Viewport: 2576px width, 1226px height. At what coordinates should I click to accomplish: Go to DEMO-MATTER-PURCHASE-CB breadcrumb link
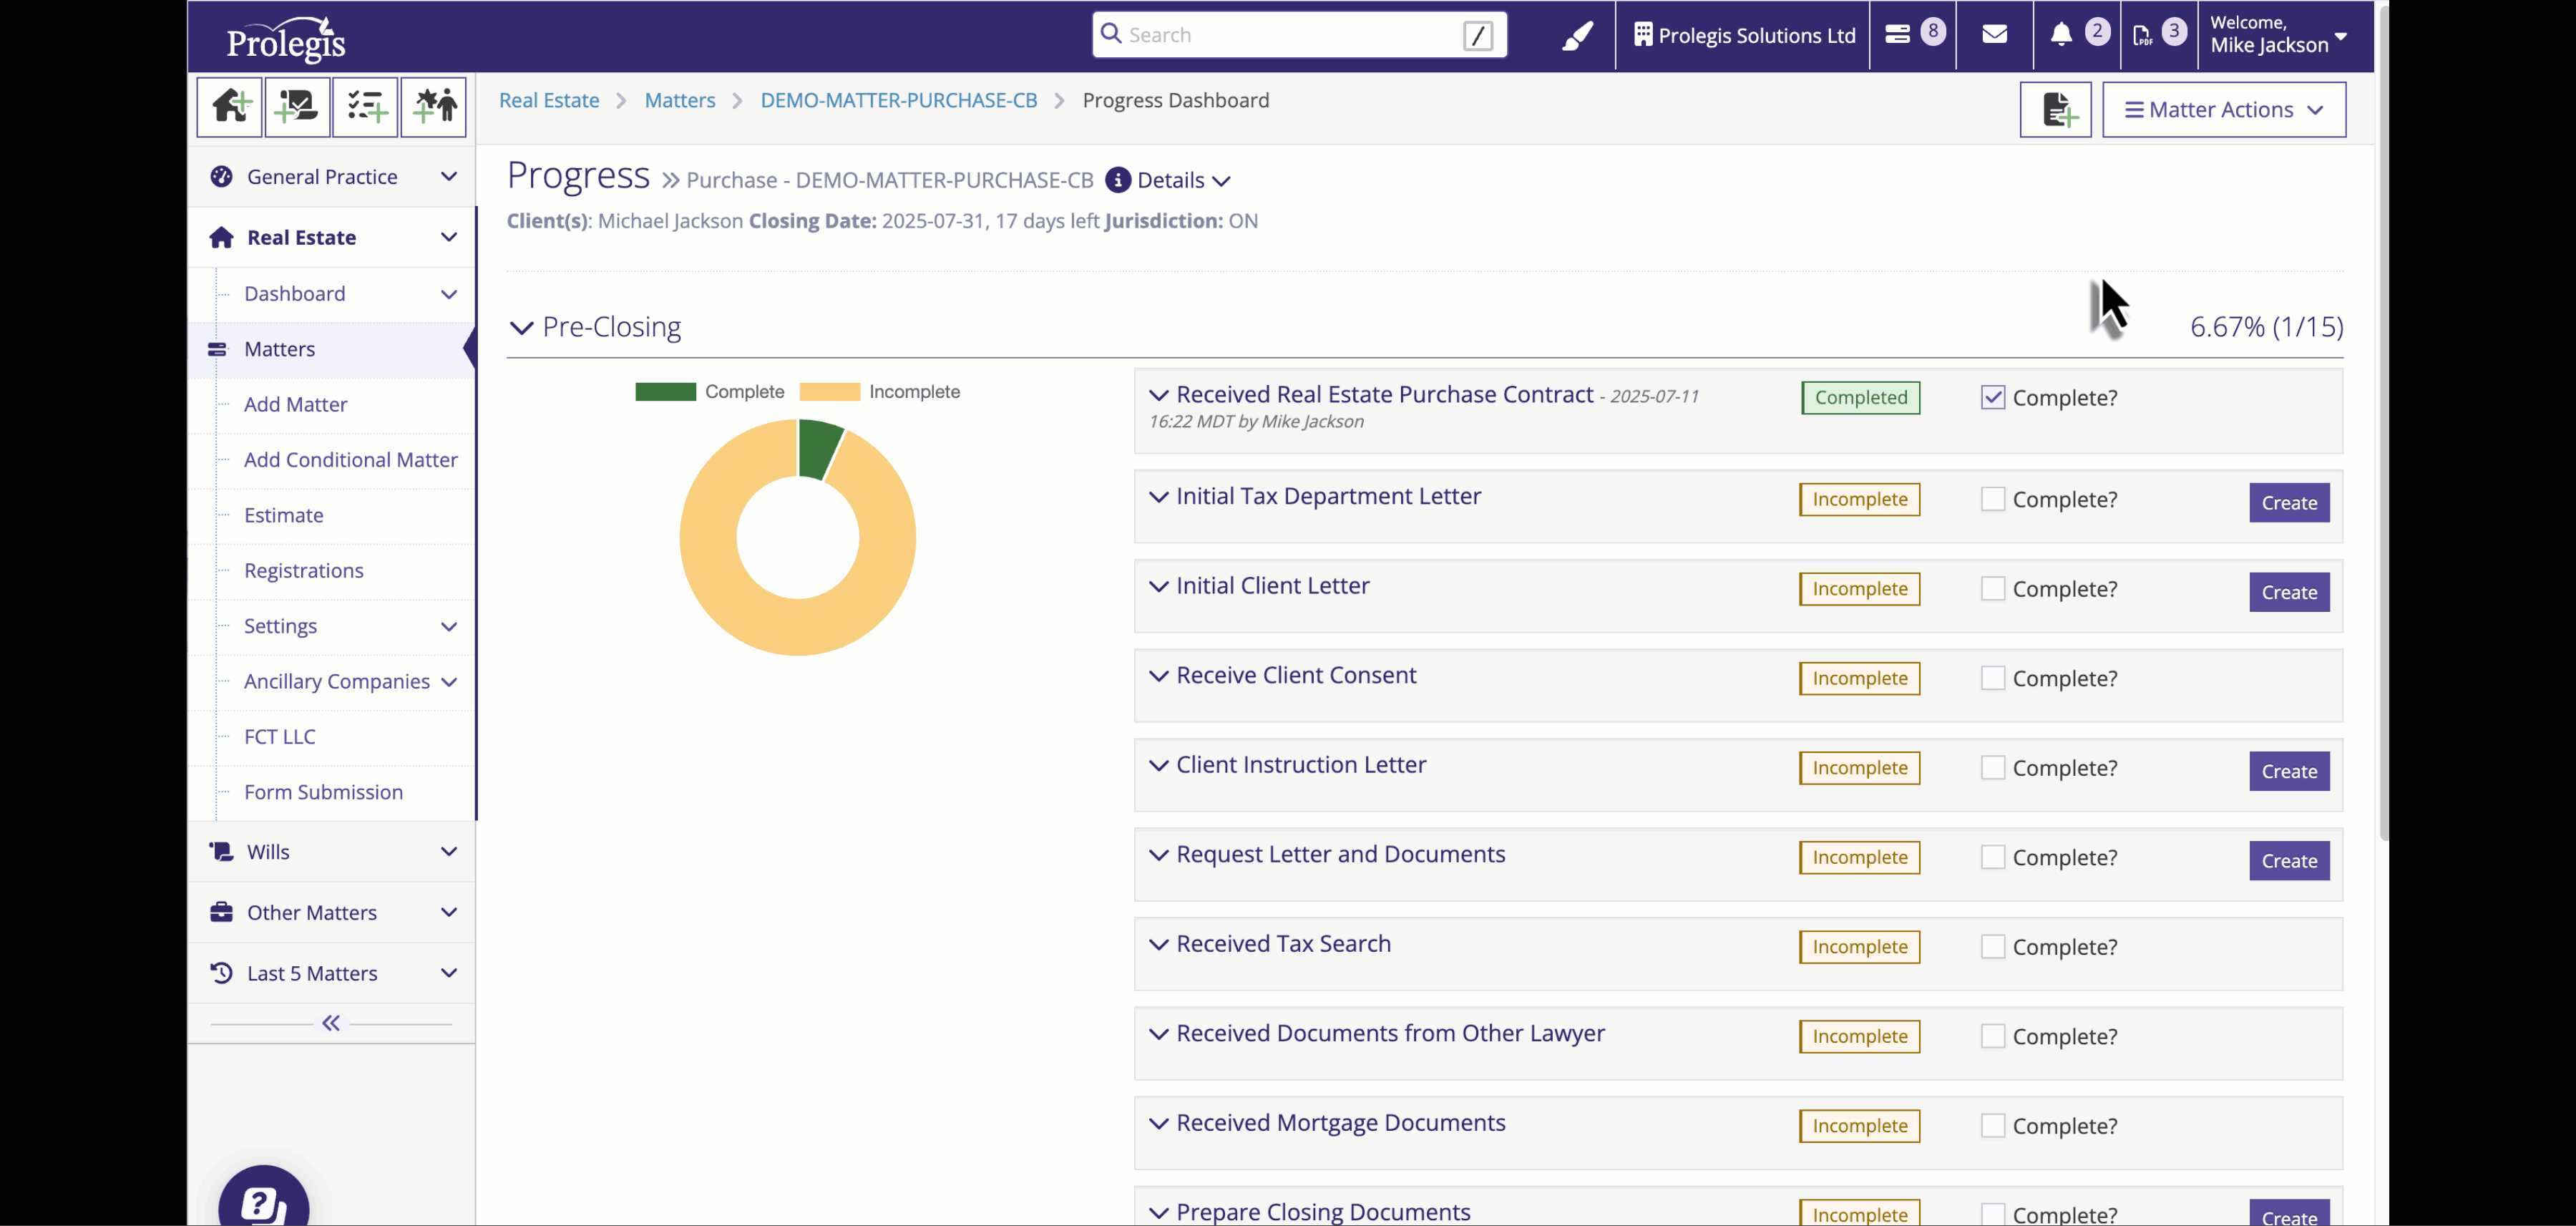[x=898, y=100]
